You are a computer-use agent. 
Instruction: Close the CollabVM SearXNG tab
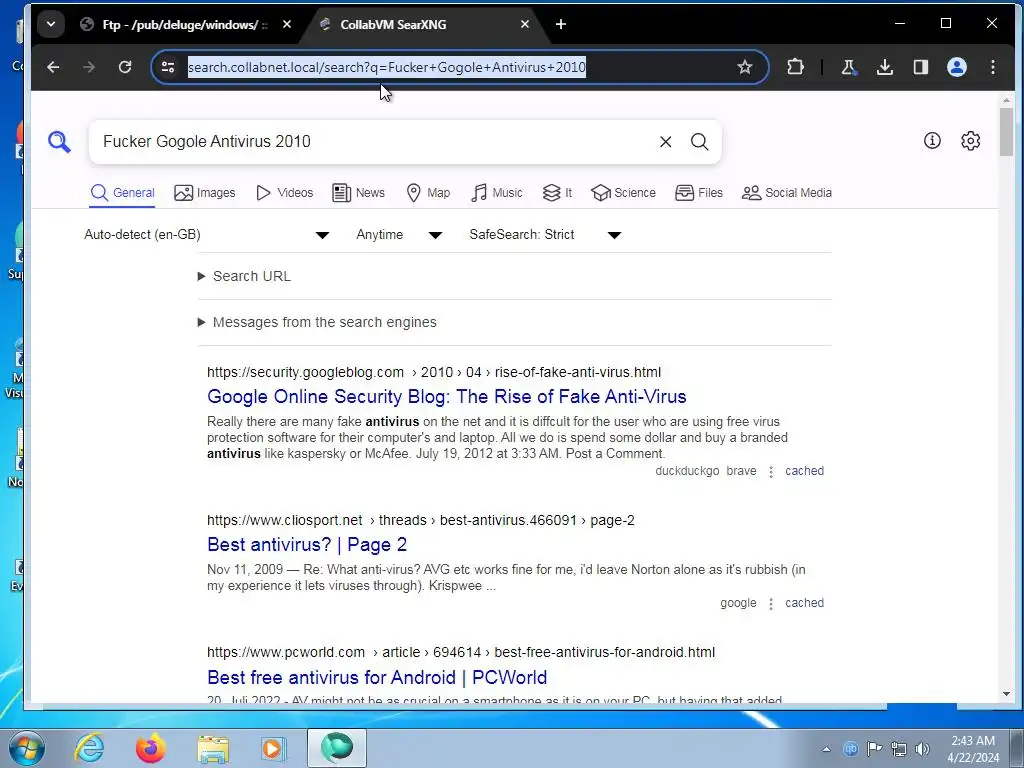point(525,24)
